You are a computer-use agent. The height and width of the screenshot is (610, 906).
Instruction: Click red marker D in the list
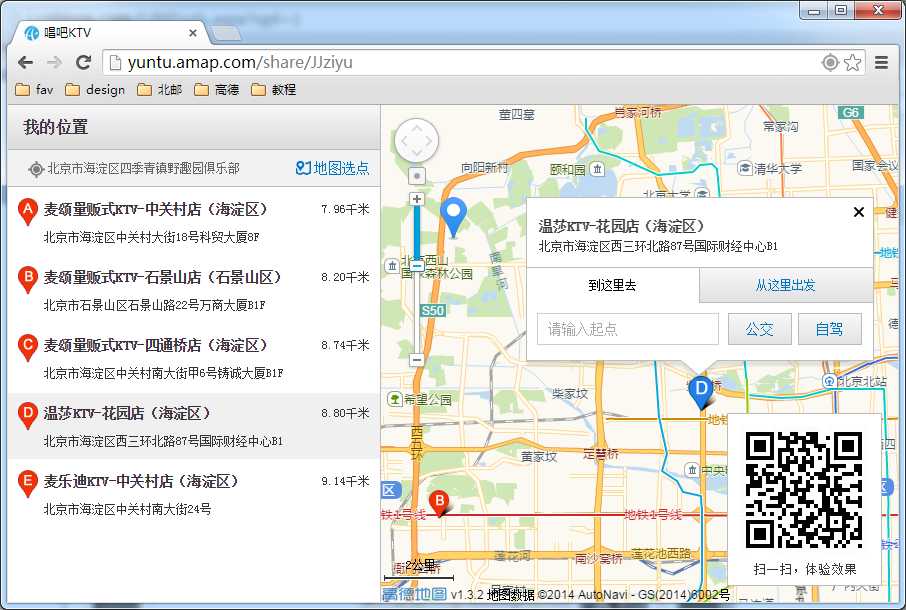27,416
